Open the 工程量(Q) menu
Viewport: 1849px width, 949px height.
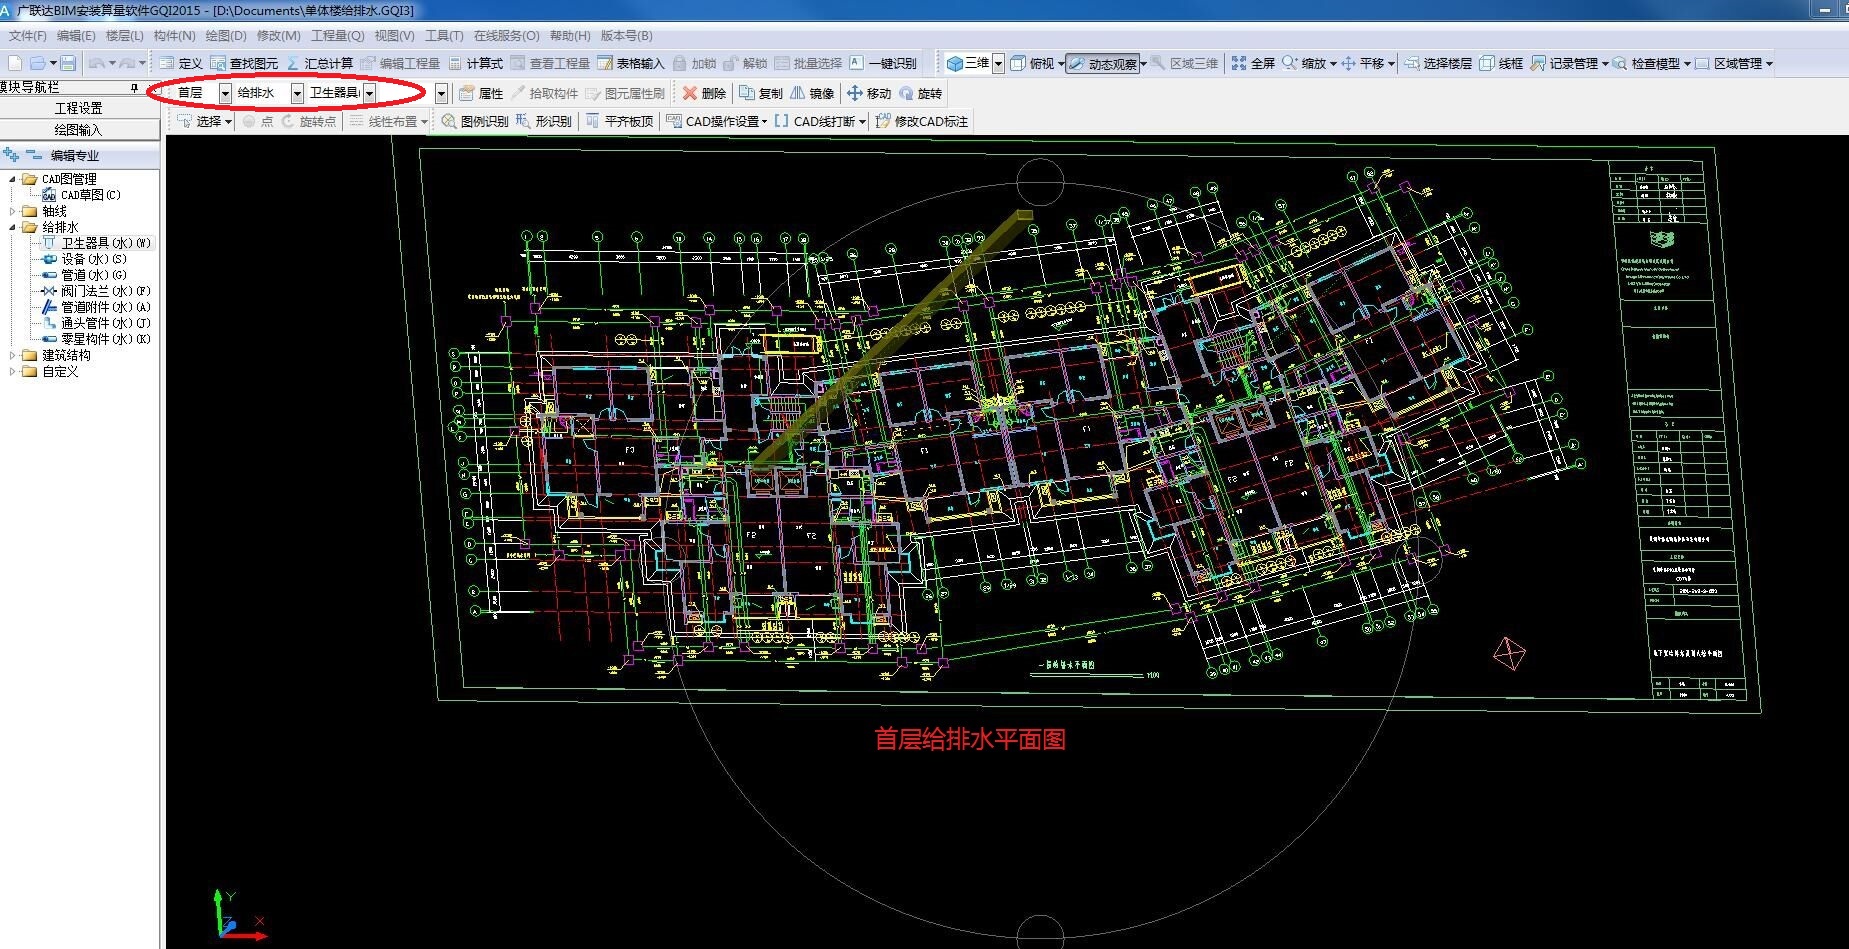pyautogui.click(x=338, y=35)
